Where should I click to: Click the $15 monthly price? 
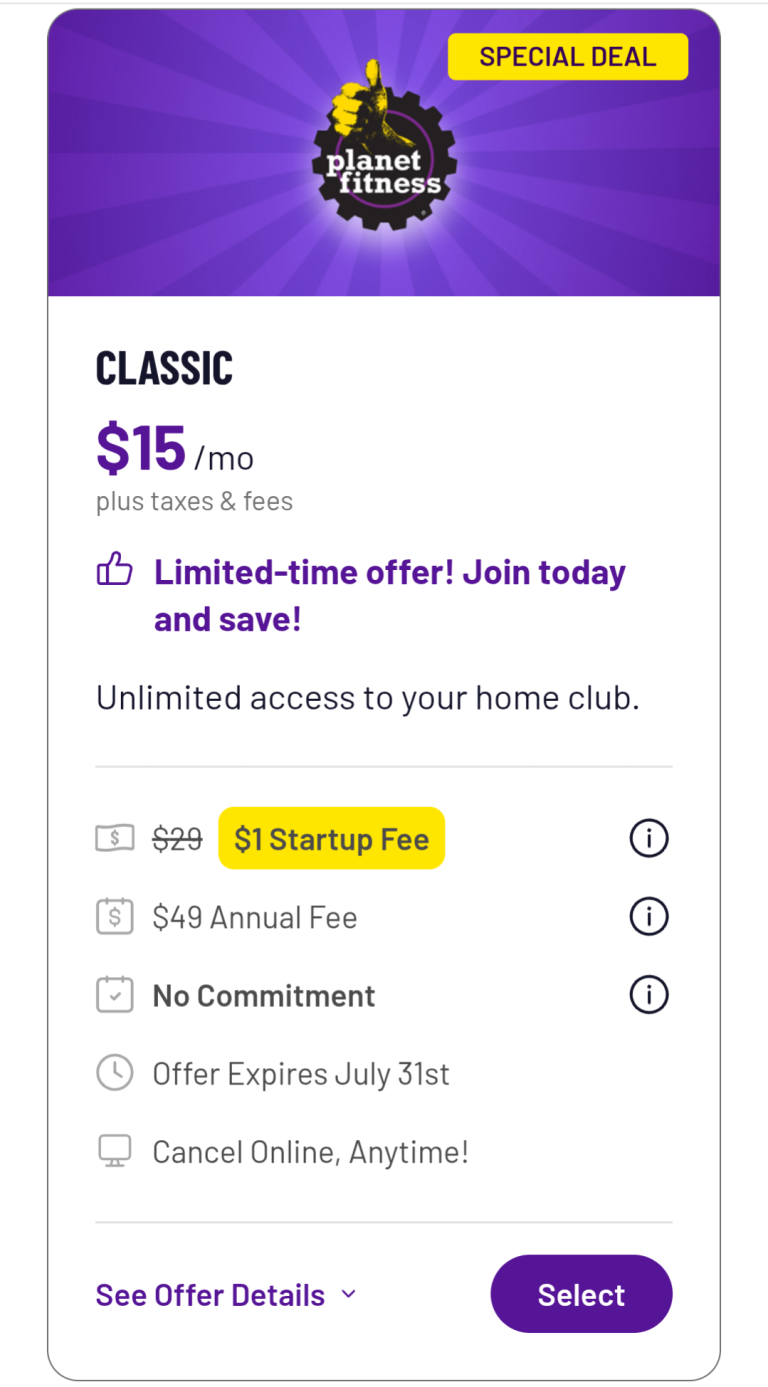point(141,448)
